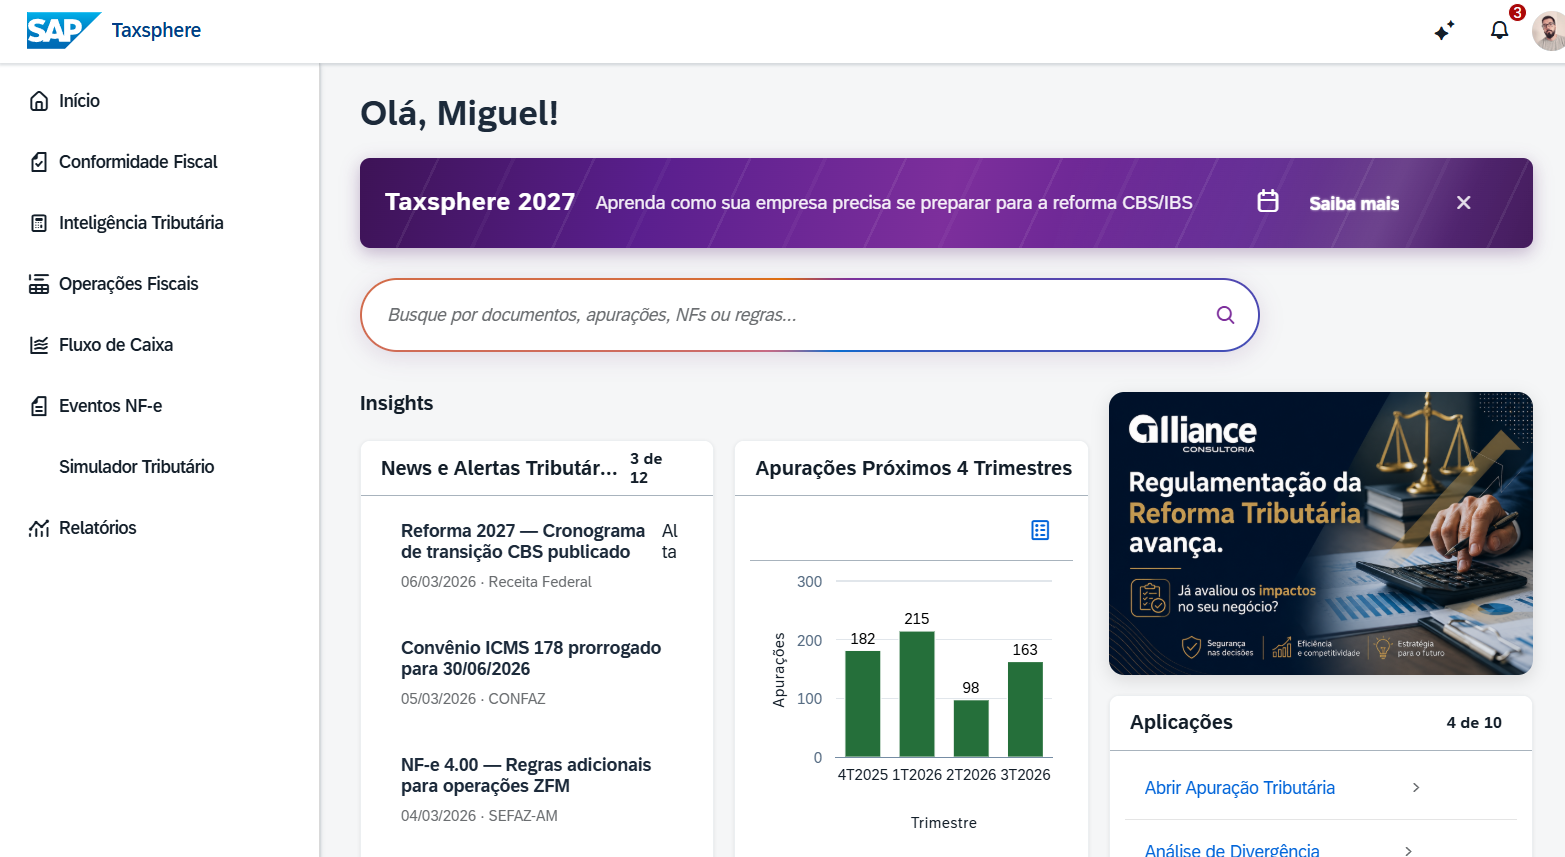Go to Início via the home icon
The image size is (1565, 857).
(39, 101)
